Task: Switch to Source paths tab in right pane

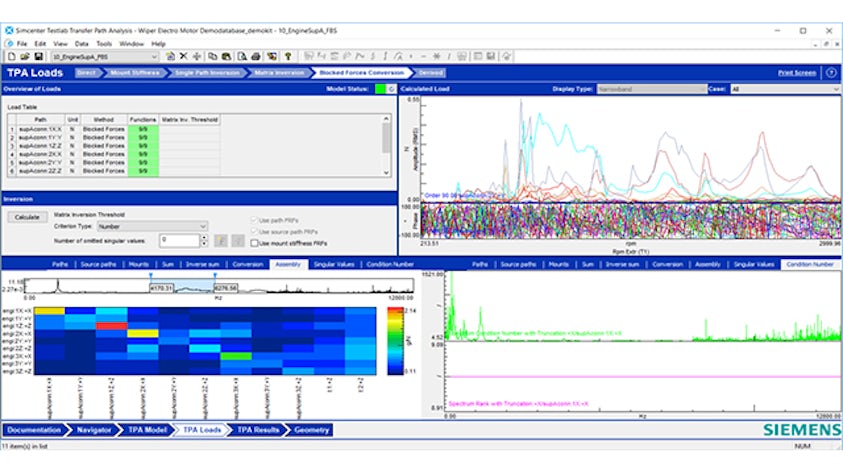Action: point(518,264)
